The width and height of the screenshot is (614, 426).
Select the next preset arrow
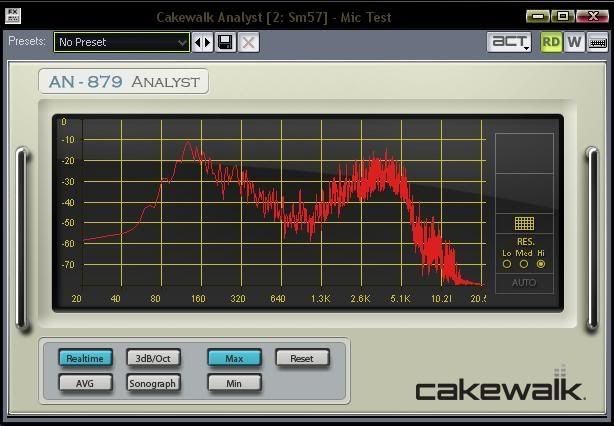208,42
